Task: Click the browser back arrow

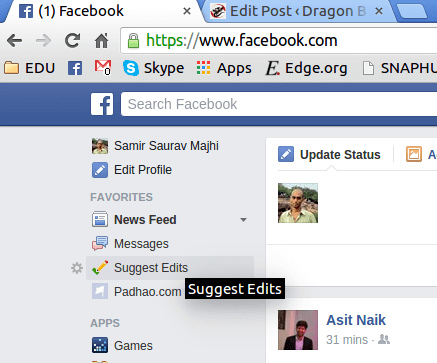Action: tap(14, 41)
